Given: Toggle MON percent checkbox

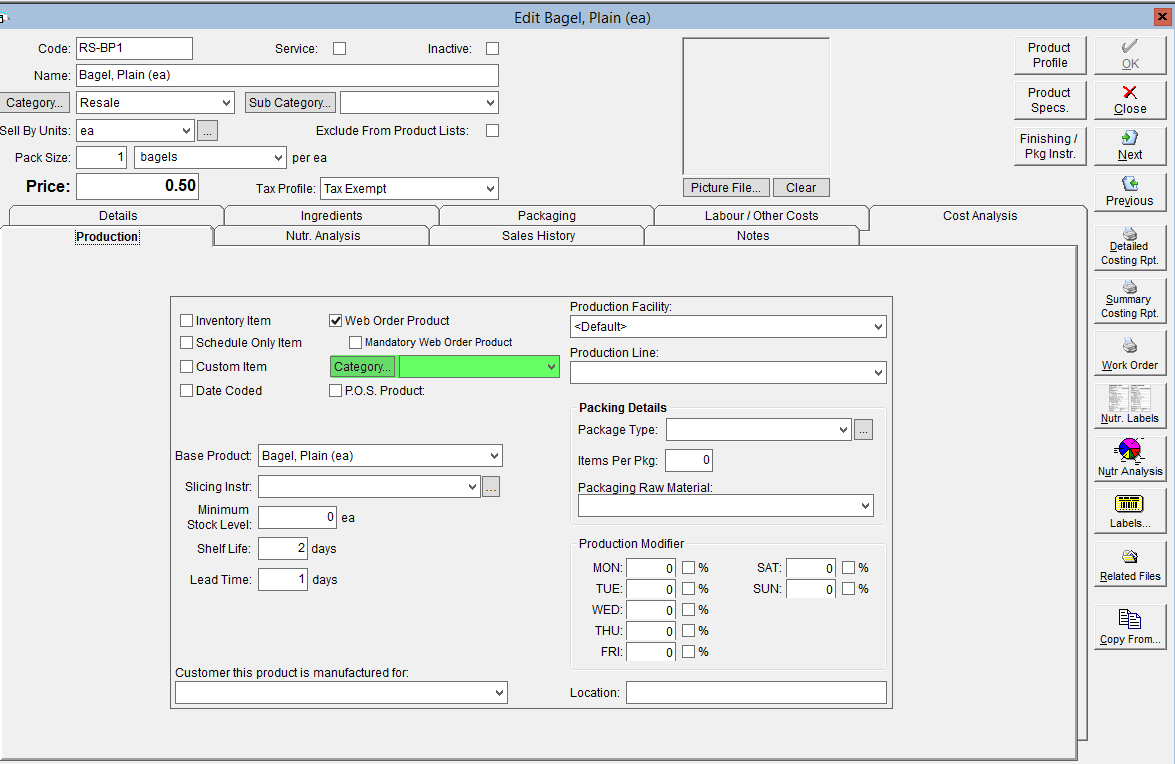Looking at the screenshot, I should coord(689,568).
